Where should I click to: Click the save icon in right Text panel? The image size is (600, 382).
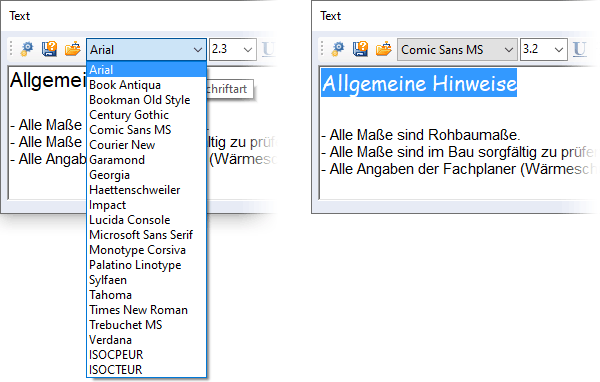(x=361, y=49)
